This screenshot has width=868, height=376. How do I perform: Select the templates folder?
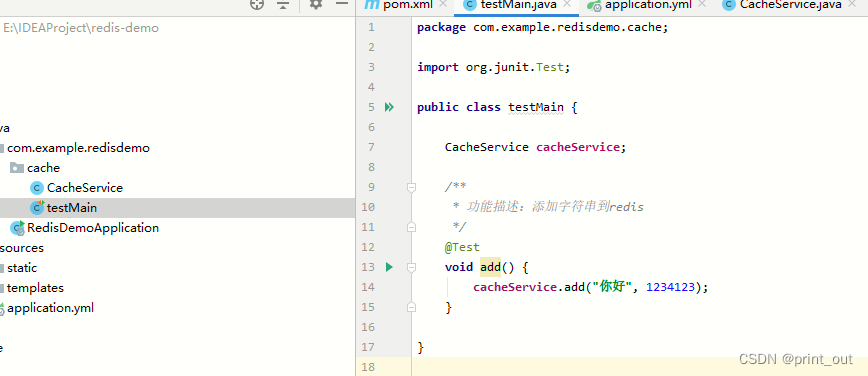(x=35, y=287)
